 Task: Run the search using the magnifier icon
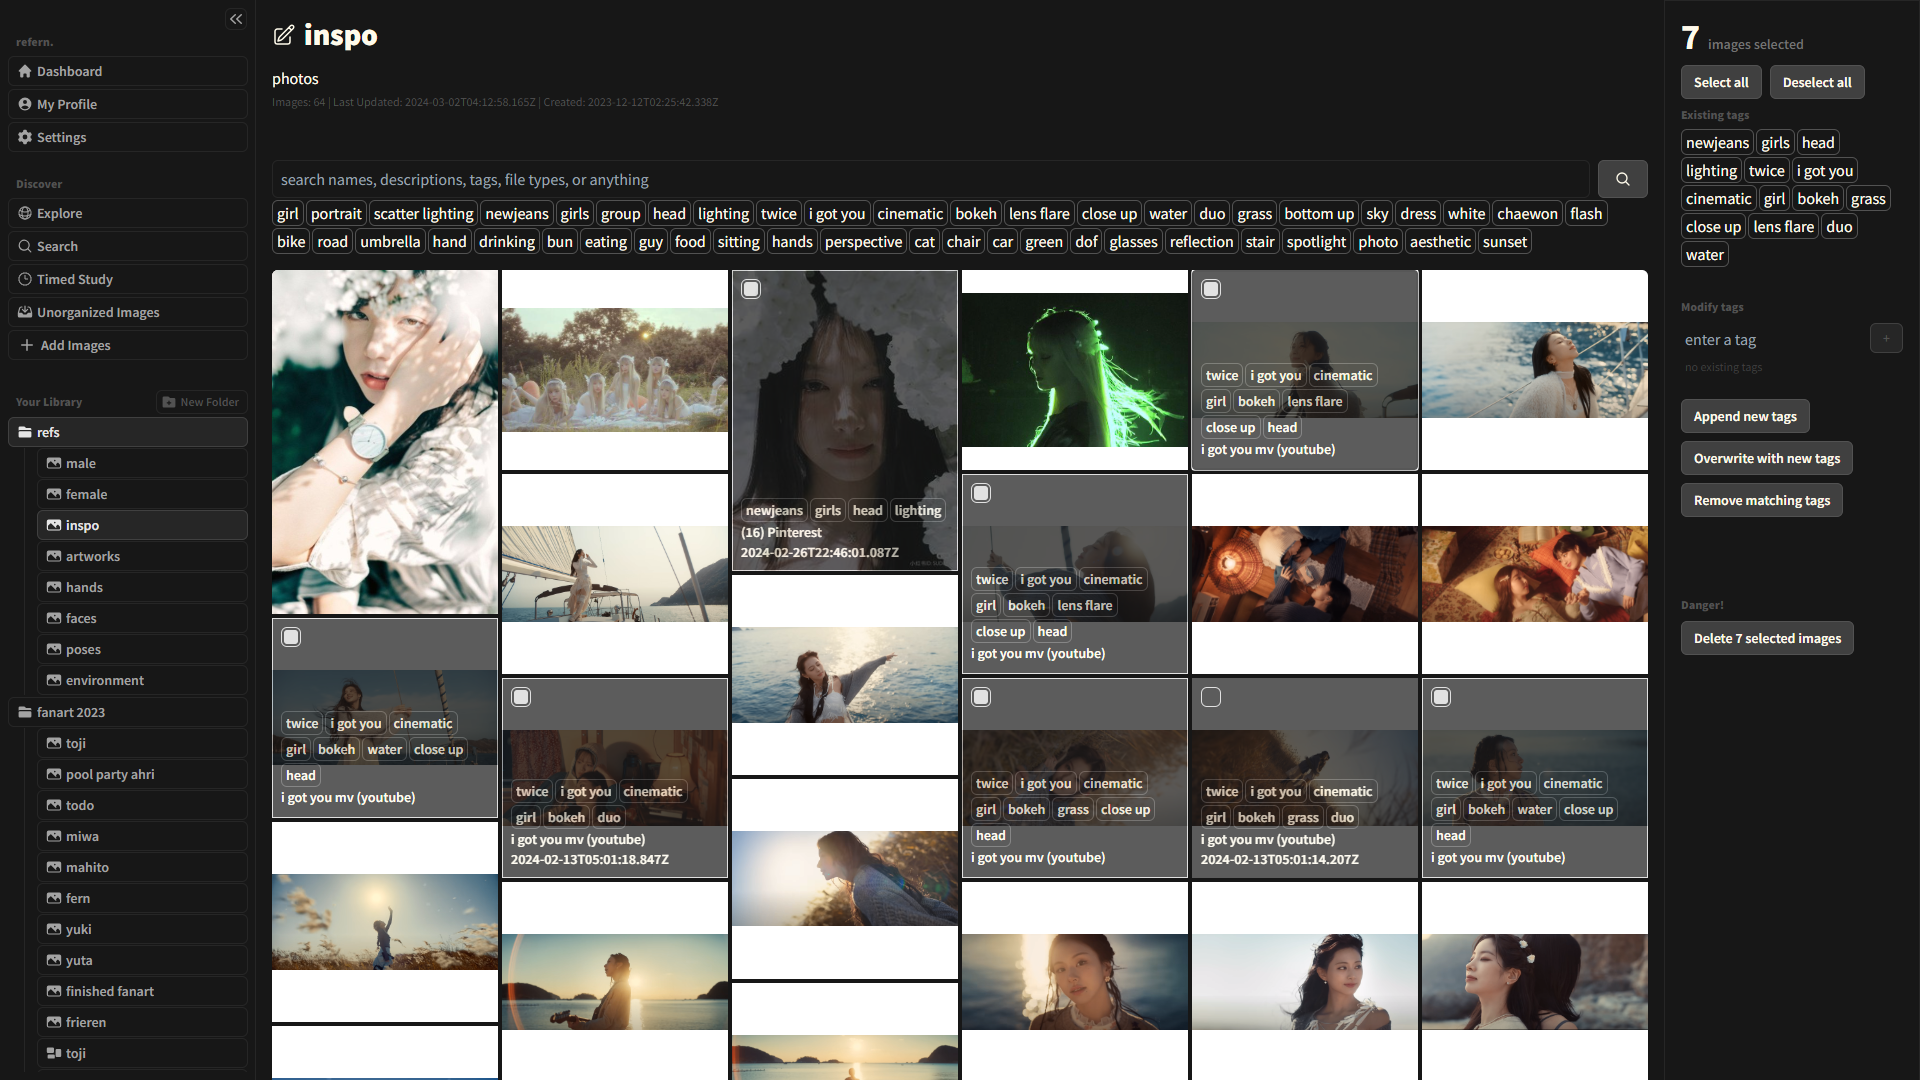point(1622,179)
